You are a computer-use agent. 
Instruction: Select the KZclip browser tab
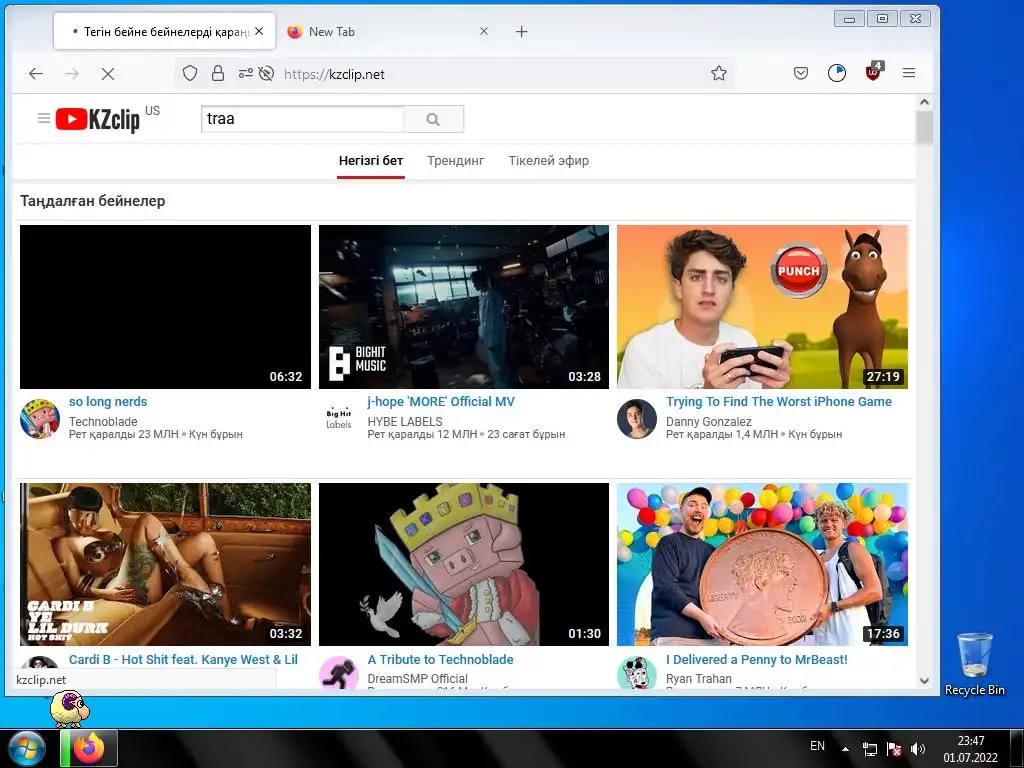pos(165,31)
